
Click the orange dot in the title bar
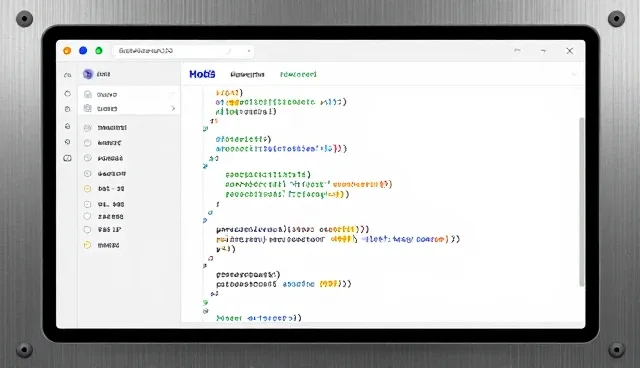click(67, 51)
